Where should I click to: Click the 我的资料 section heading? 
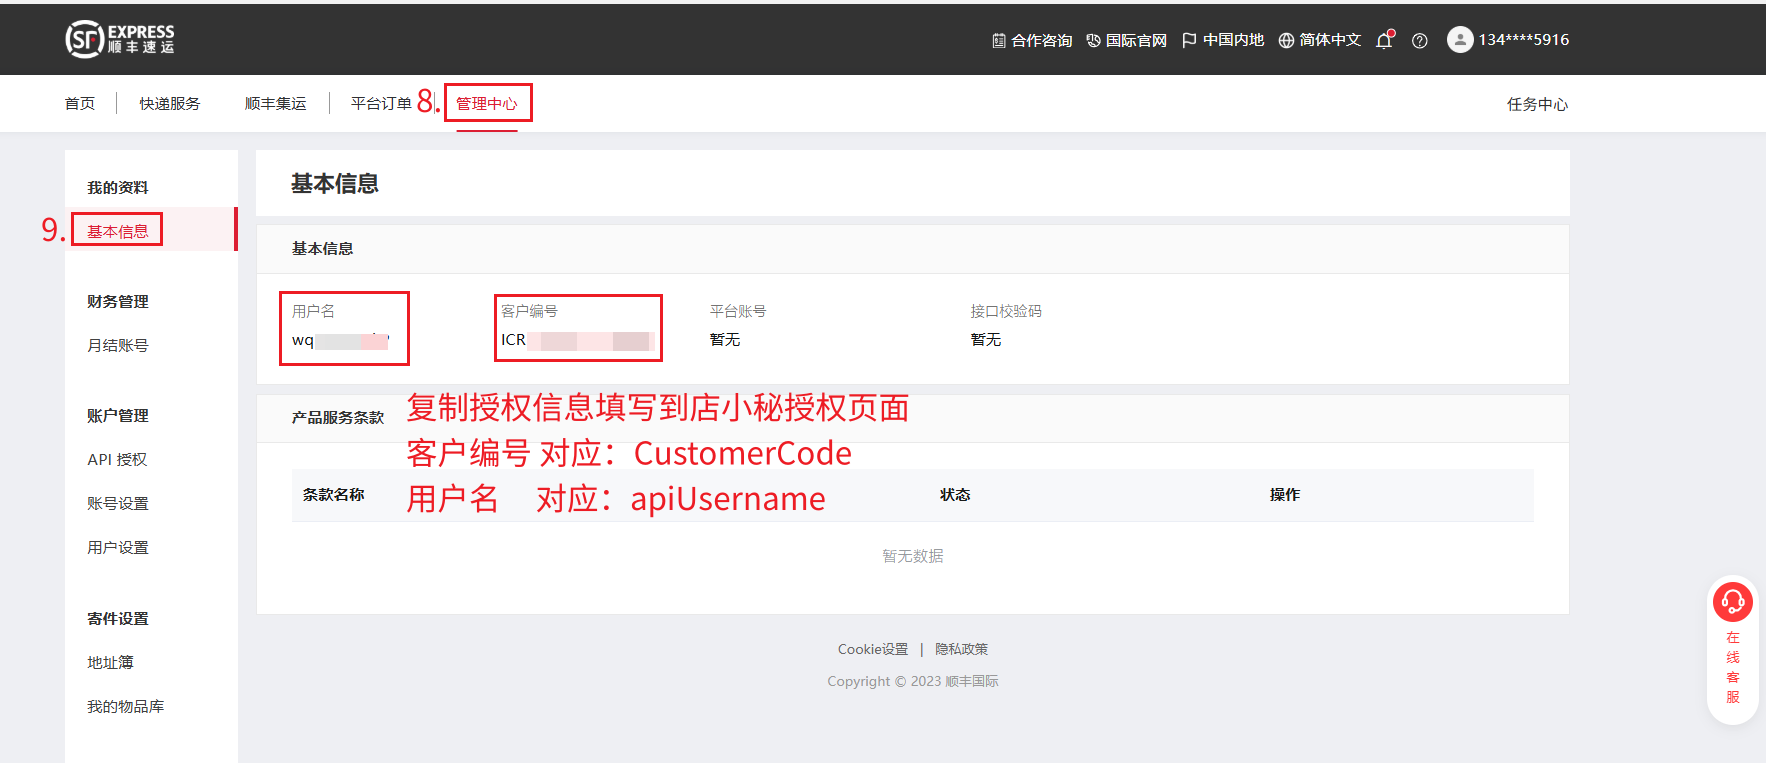coord(118,187)
